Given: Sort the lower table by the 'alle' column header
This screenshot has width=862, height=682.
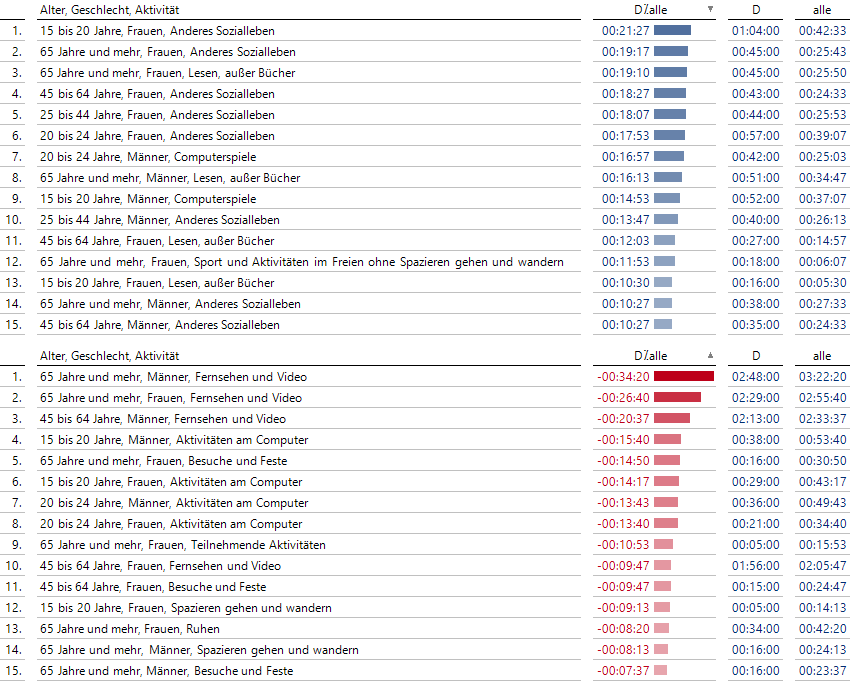Looking at the screenshot, I should (821, 355).
